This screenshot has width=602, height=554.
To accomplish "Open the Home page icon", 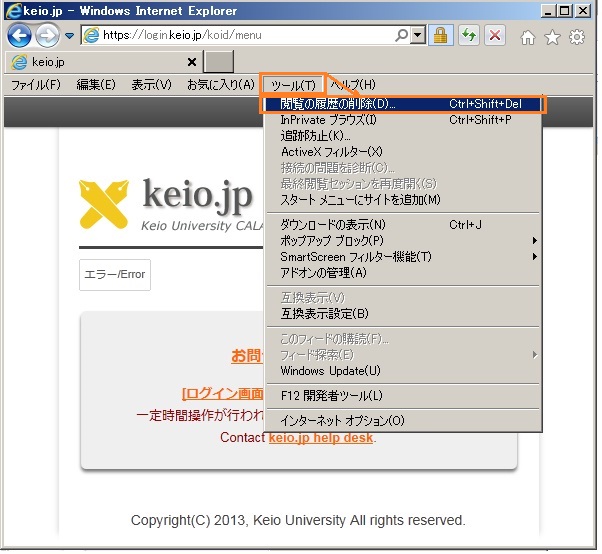I will (528, 37).
